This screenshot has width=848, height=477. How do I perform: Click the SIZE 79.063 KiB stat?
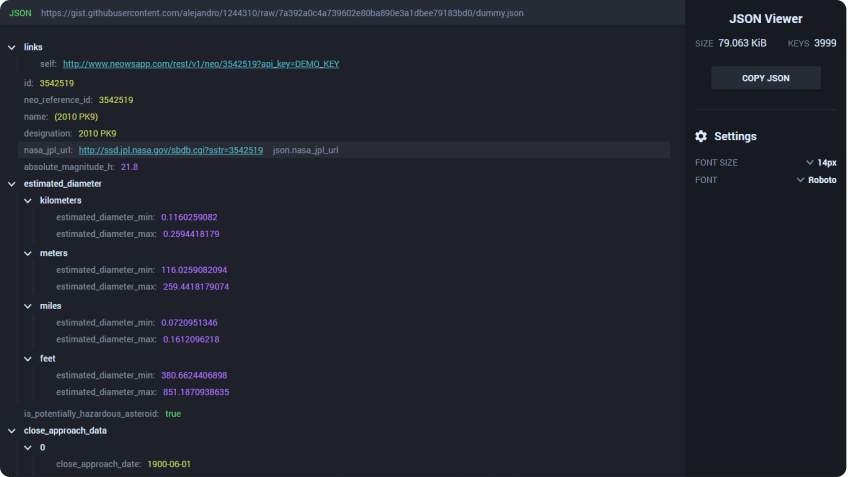point(731,43)
